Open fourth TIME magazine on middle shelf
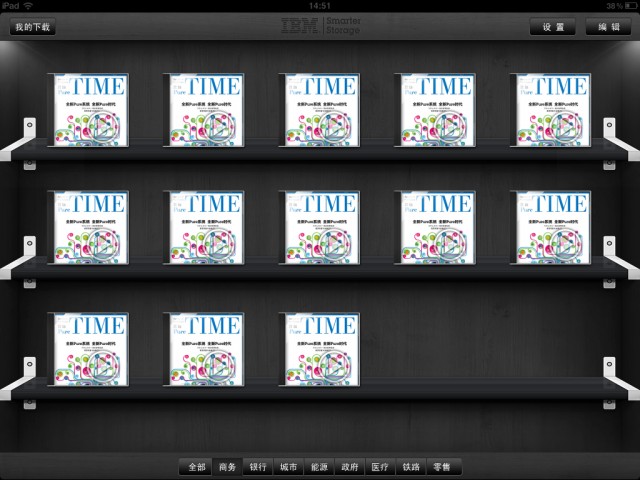This screenshot has width=640, height=480. (x=435, y=227)
